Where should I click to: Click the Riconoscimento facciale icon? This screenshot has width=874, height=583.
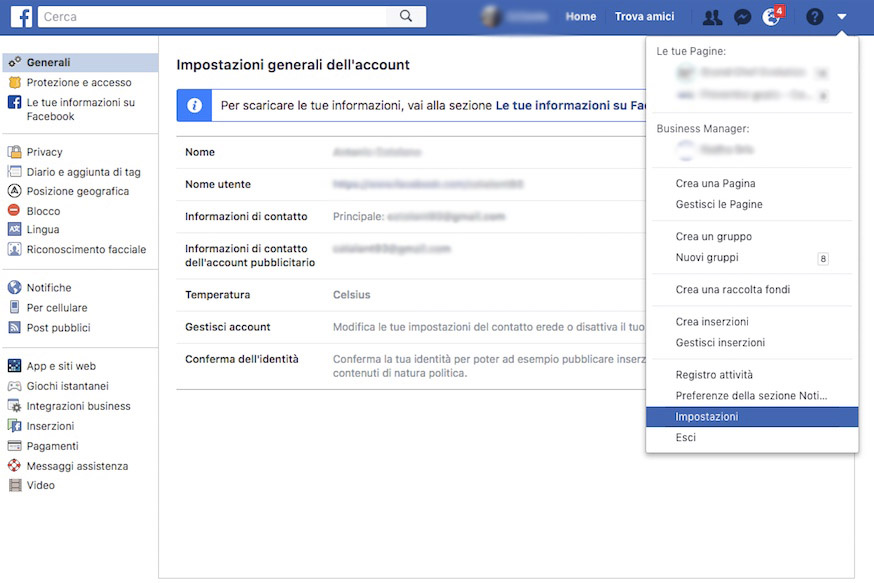(x=15, y=249)
